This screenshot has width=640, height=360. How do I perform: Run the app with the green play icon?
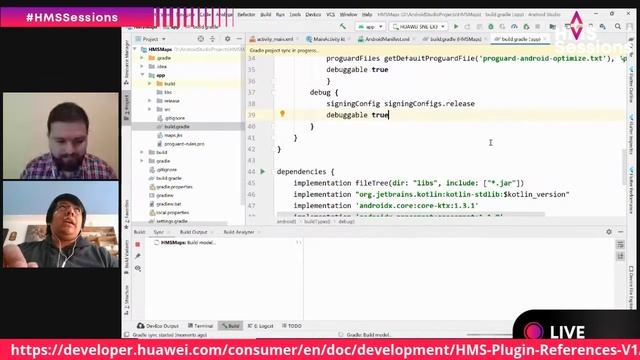(x=456, y=27)
